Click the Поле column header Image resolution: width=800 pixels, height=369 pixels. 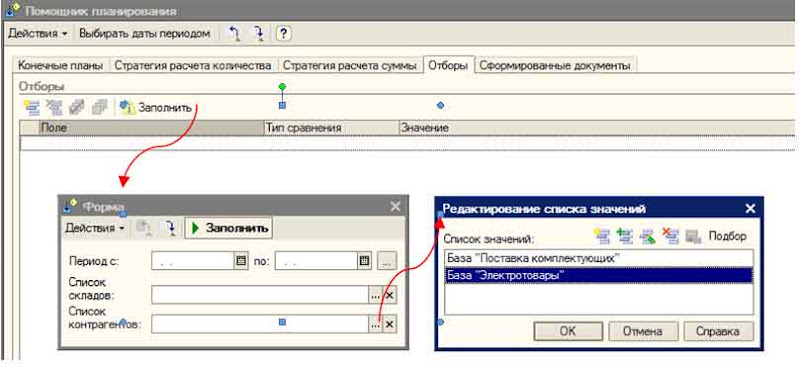[152, 128]
